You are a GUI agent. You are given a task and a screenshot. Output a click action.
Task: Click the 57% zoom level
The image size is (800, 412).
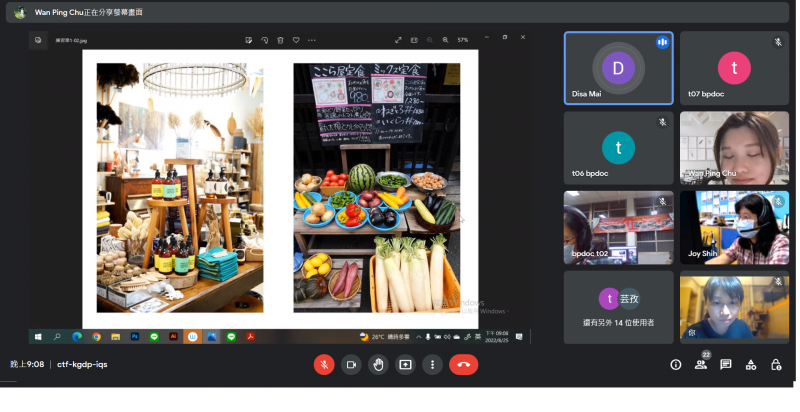[x=463, y=40]
